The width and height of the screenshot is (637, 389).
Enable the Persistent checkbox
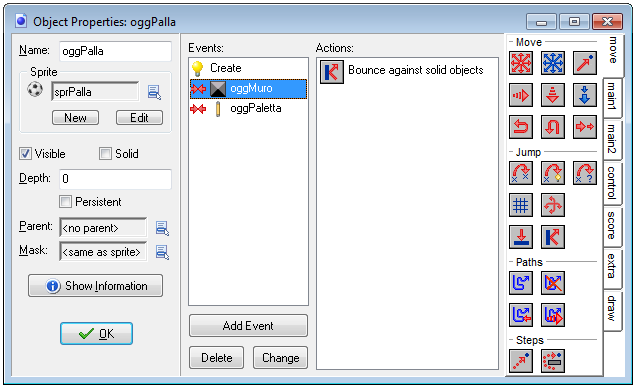(65, 202)
